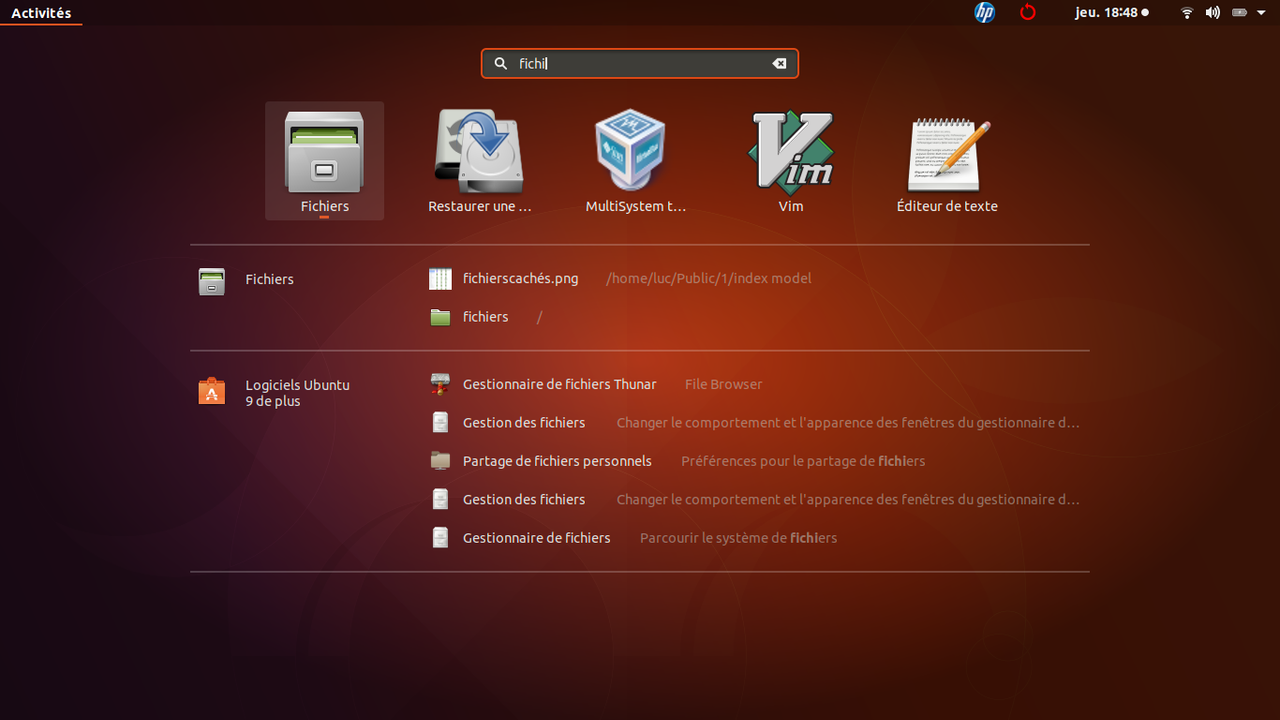Viewport: 1280px width, 720px height.
Task: Click the Partage de fichiers personnels icon
Action: 440,461
